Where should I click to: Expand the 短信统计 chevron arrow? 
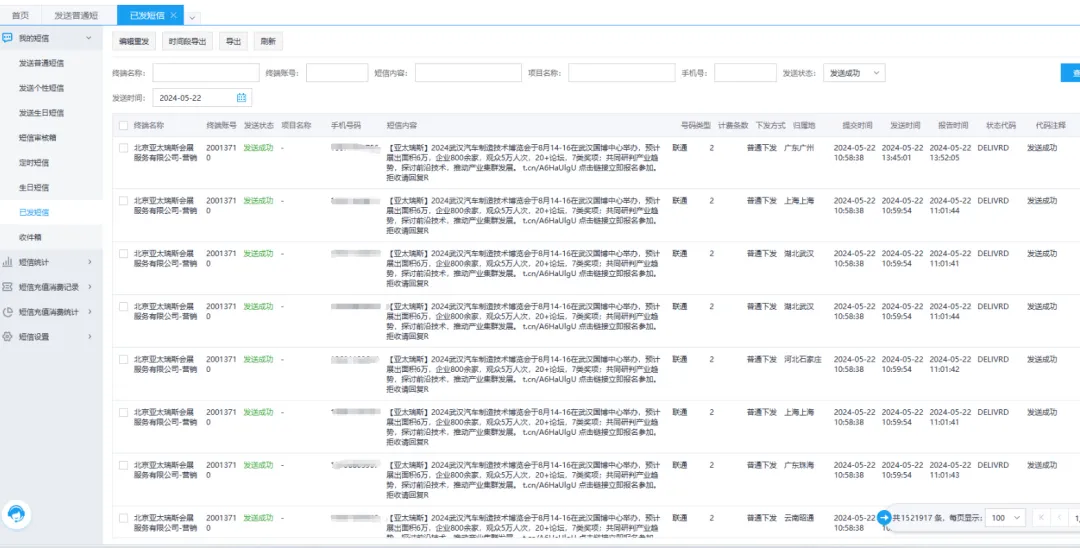pos(90,262)
